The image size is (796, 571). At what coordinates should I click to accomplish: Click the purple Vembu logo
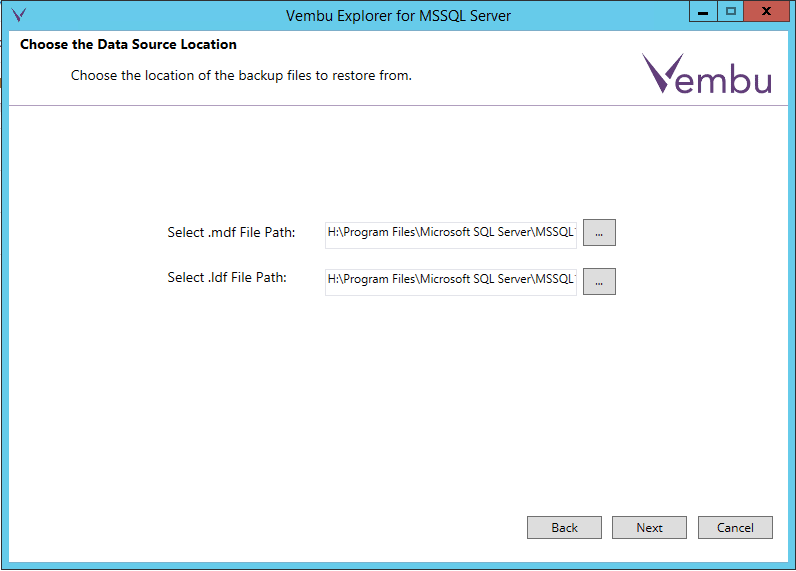tap(707, 75)
